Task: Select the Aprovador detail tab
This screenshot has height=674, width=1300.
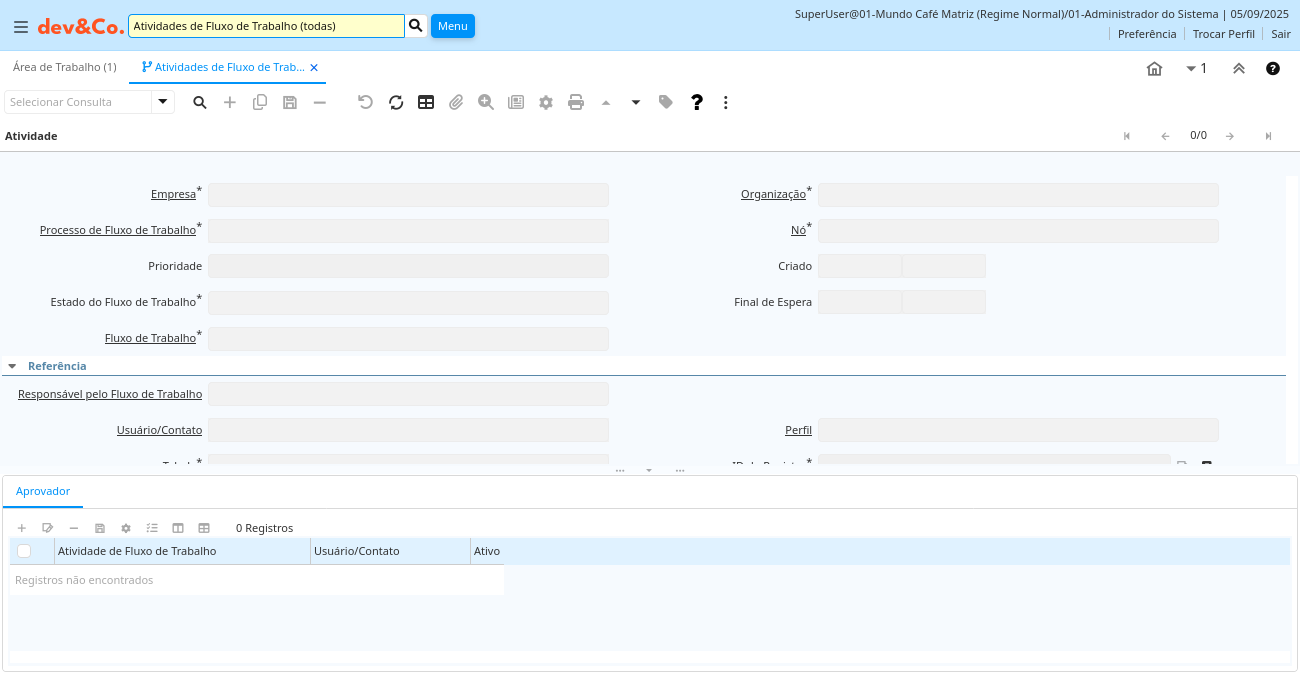Action: 43,491
